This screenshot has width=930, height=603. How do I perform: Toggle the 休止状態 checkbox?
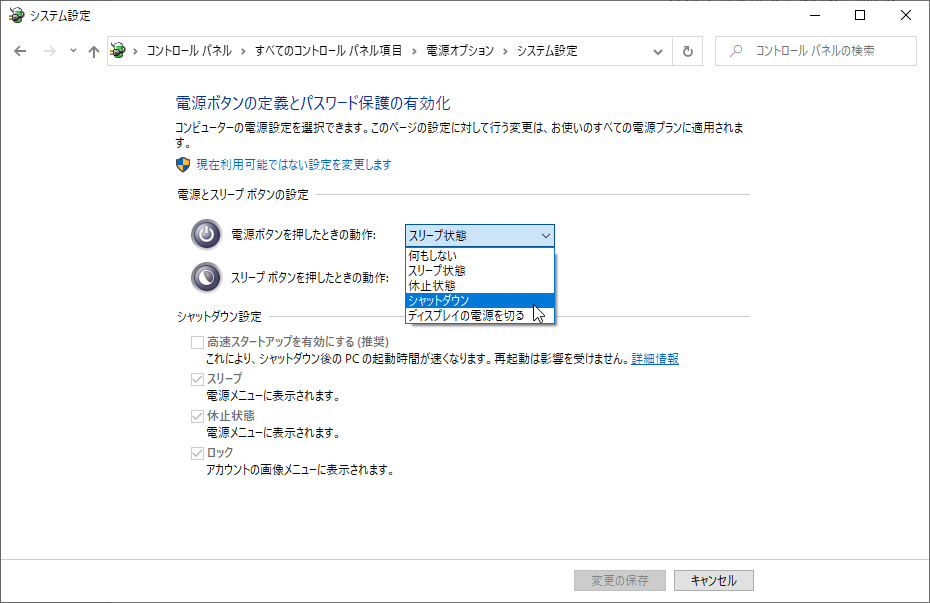click(198, 416)
